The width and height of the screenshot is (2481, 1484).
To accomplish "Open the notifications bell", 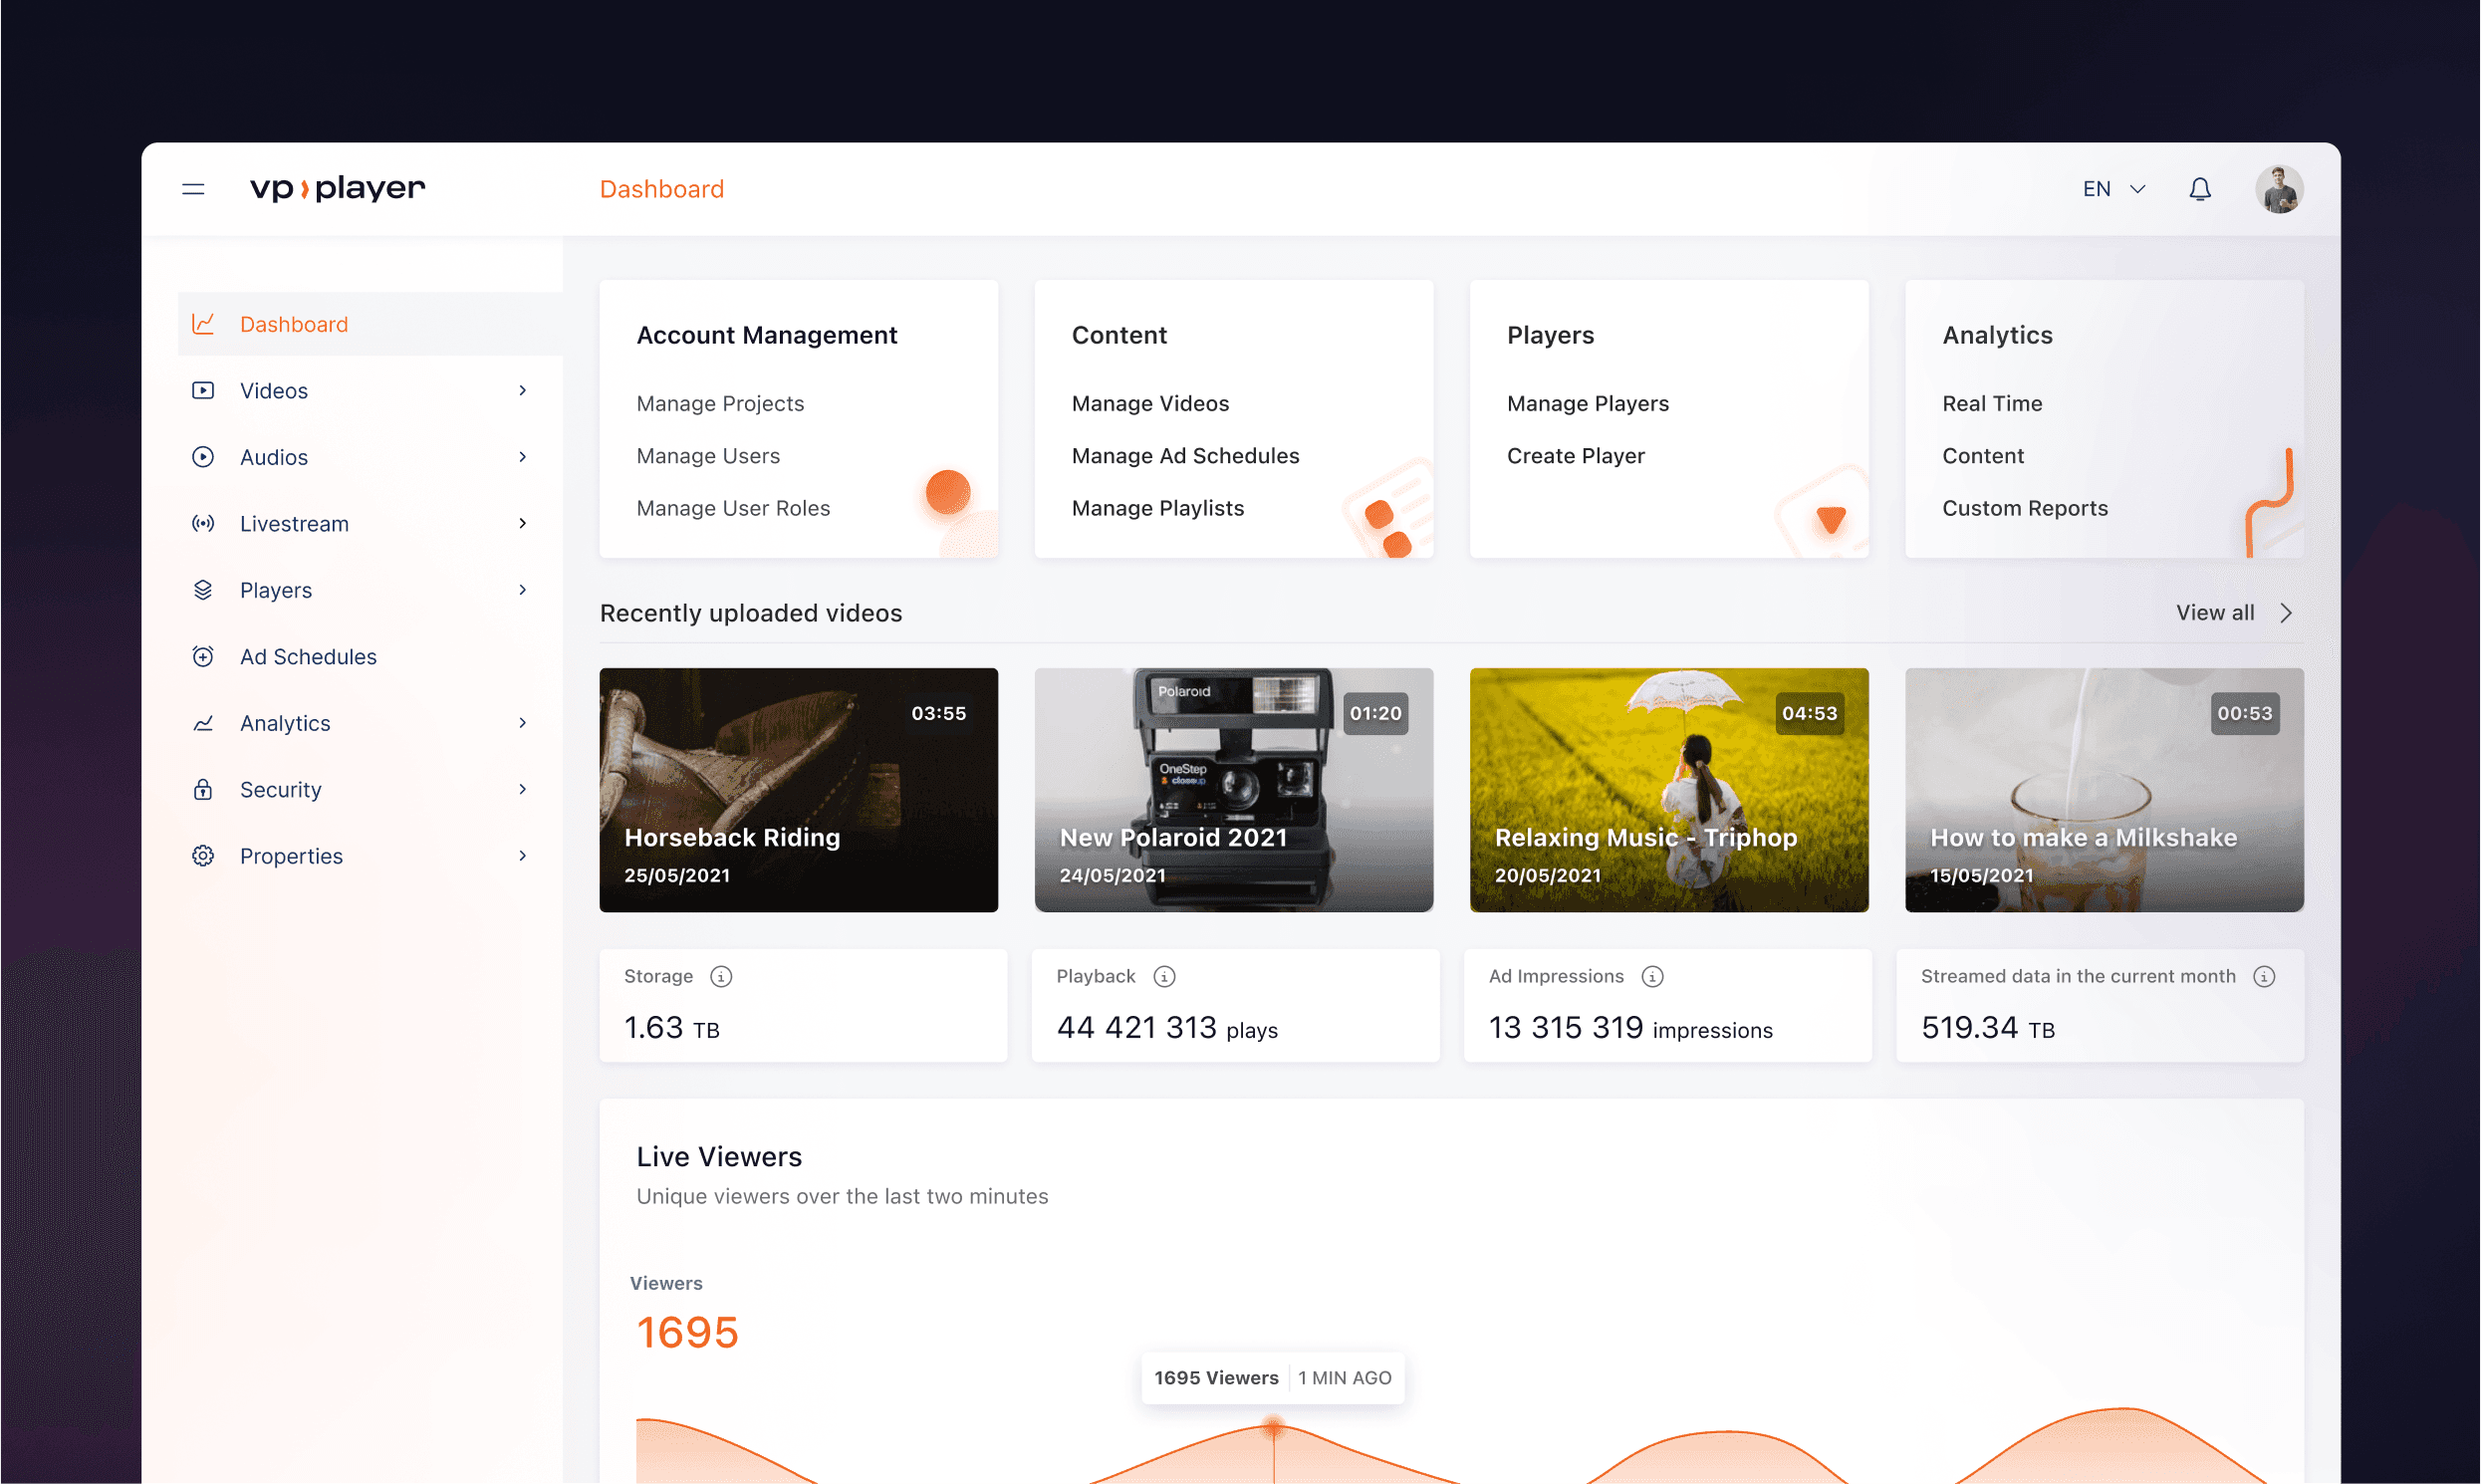I will pyautogui.click(x=2199, y=189).
